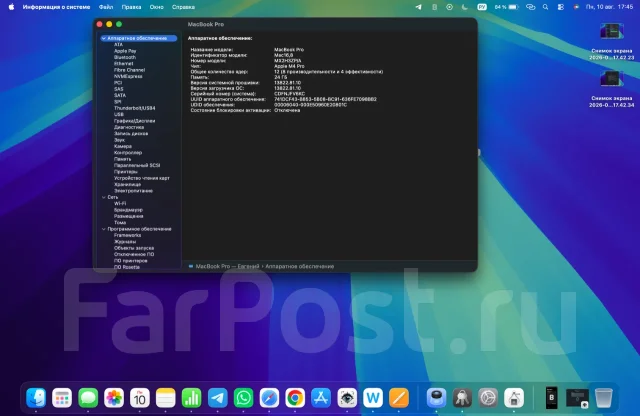640x416 pixels.
Task: Open Focus moon icon in menu bar
Action: [465, 7]
